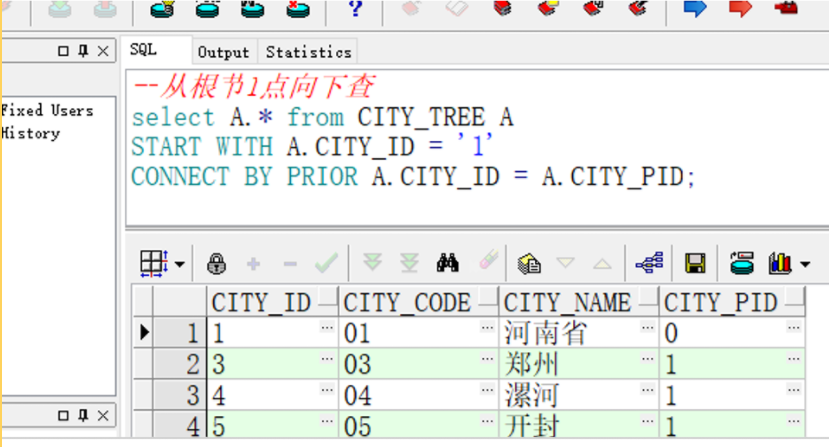Click the red arrow toolbar icon
The width and height of the screenshot is (829, 447).
740,8
